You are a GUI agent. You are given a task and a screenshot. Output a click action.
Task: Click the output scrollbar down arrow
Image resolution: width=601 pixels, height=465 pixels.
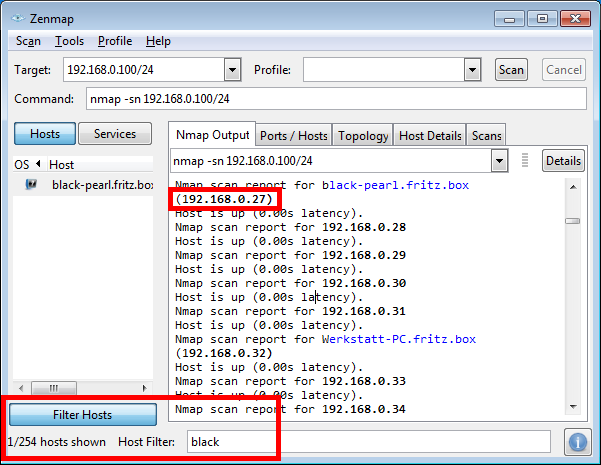click(x=573, y=407)
